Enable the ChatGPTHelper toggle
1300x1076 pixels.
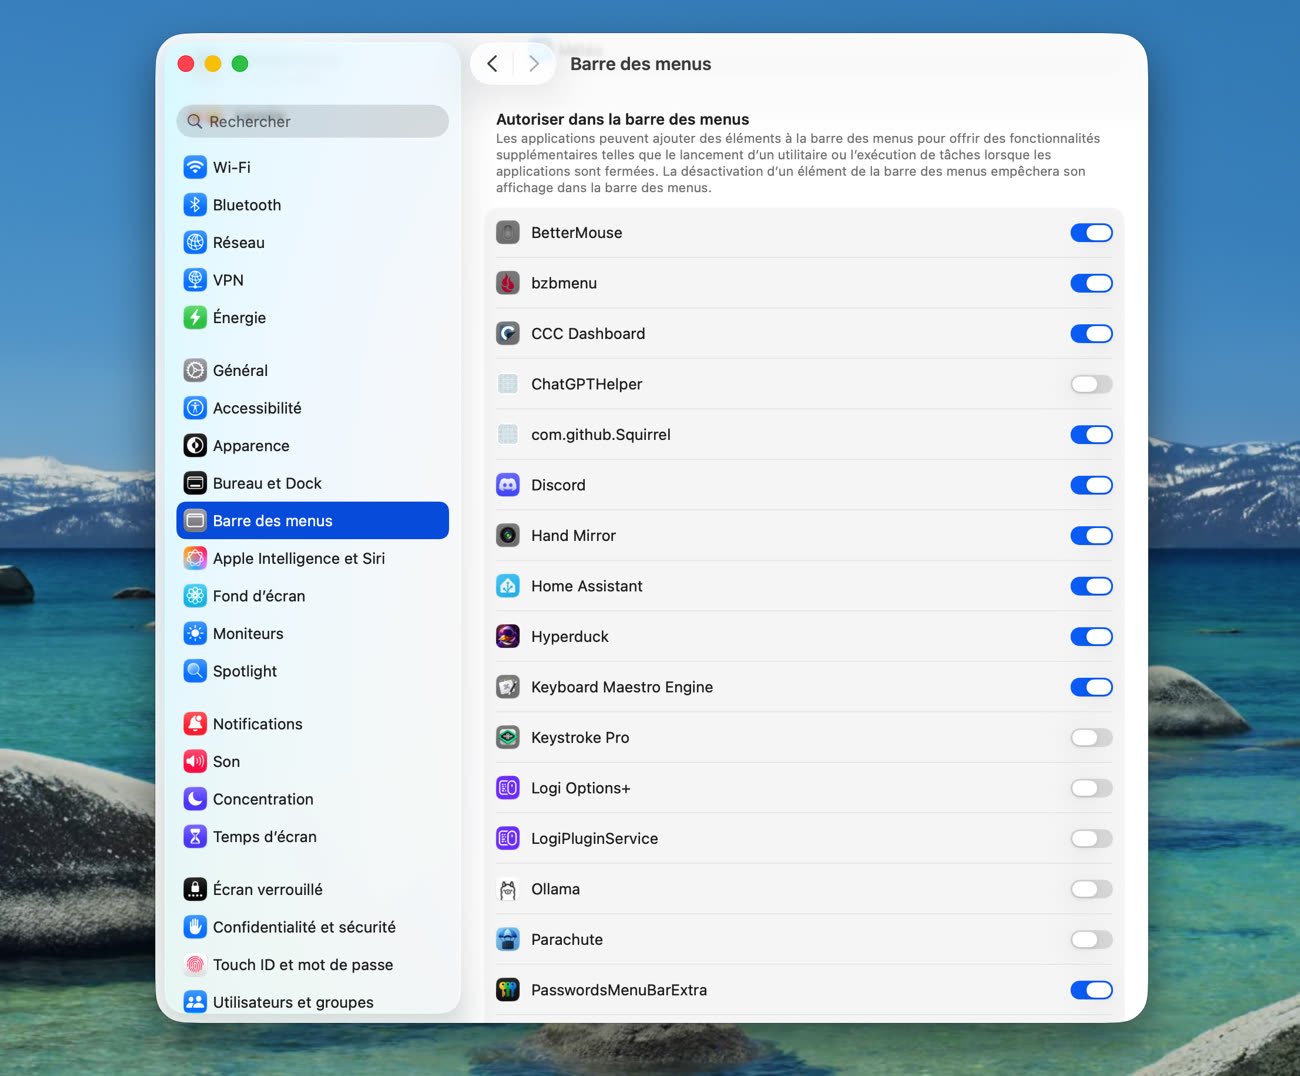point(1091,384)
